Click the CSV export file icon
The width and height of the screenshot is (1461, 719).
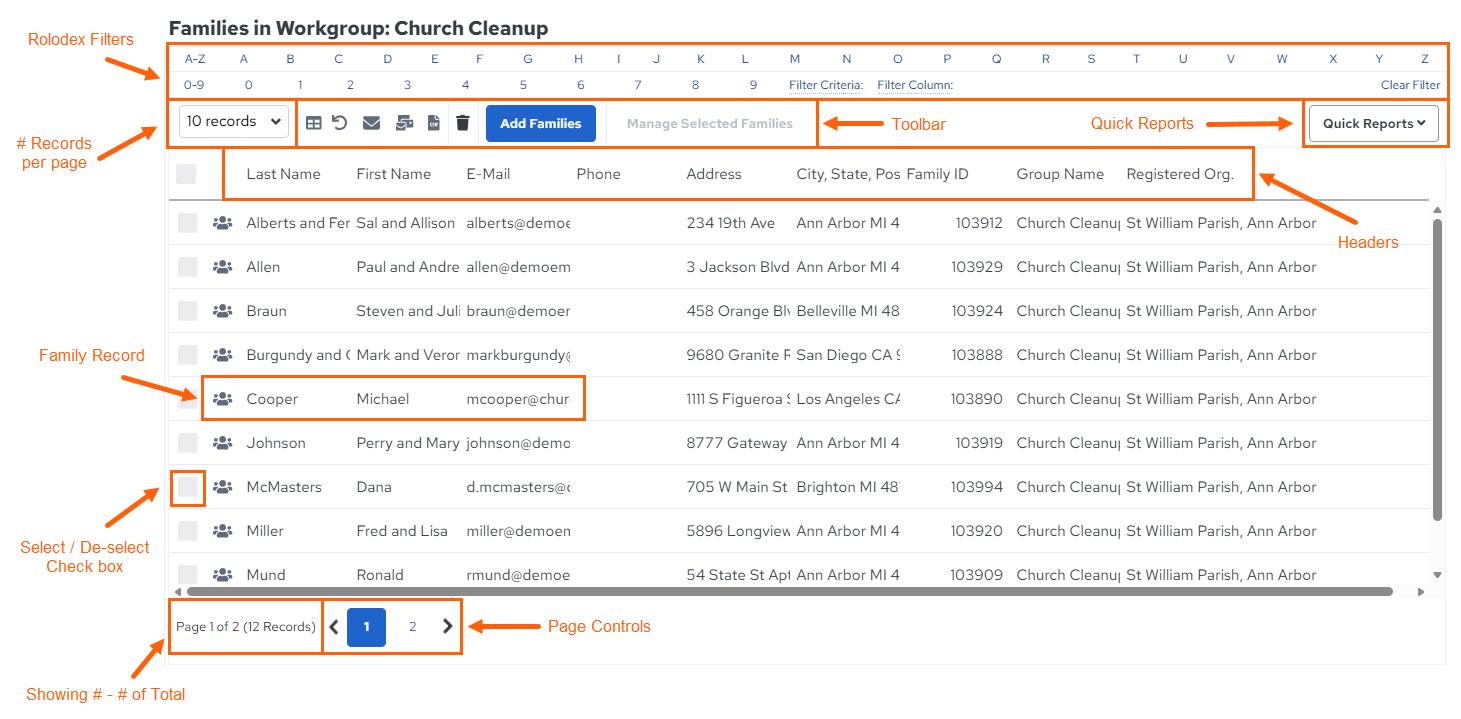pos(434,123)
